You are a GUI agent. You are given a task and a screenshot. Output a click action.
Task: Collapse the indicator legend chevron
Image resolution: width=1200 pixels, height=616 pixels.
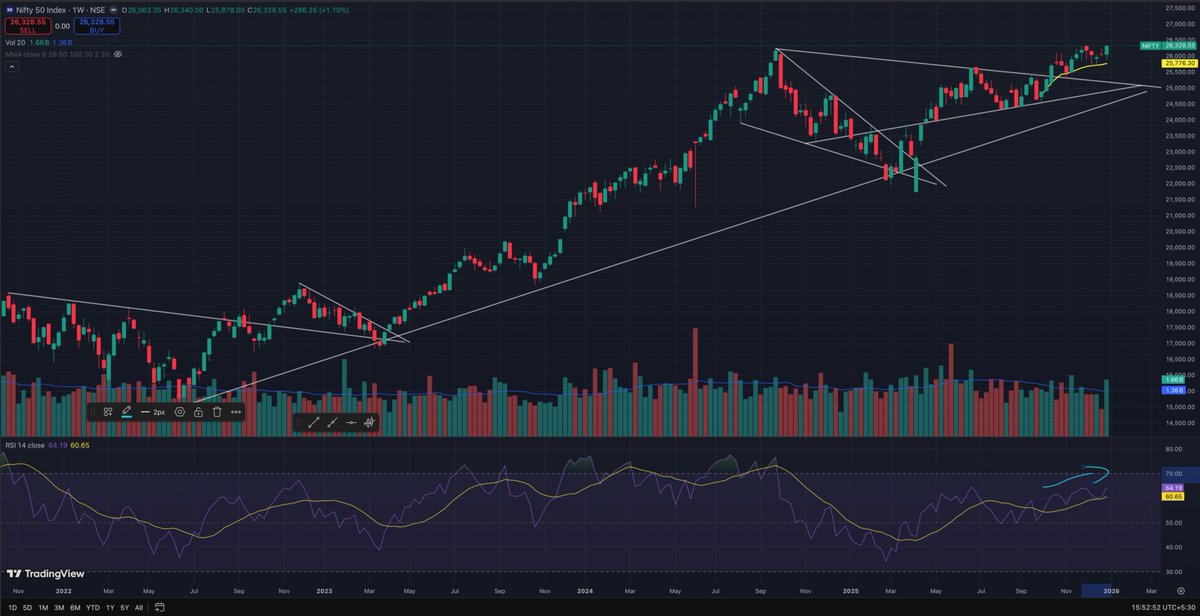pyautogui.click(x=12, y=67)
